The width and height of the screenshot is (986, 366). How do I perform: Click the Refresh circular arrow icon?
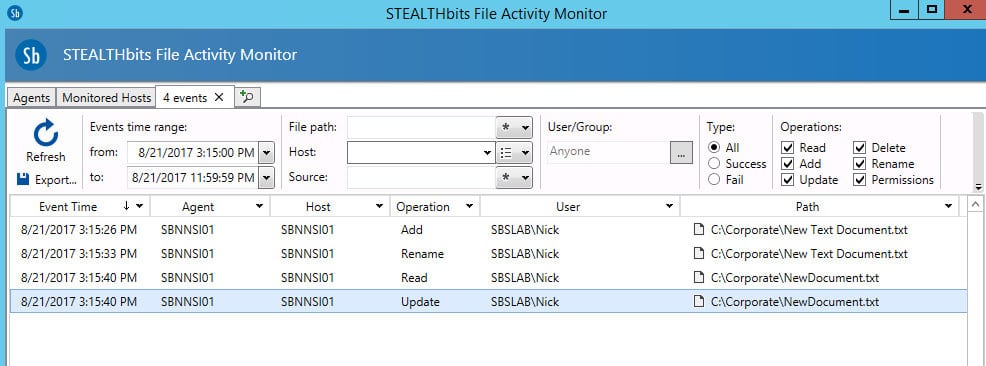[45, 133]
